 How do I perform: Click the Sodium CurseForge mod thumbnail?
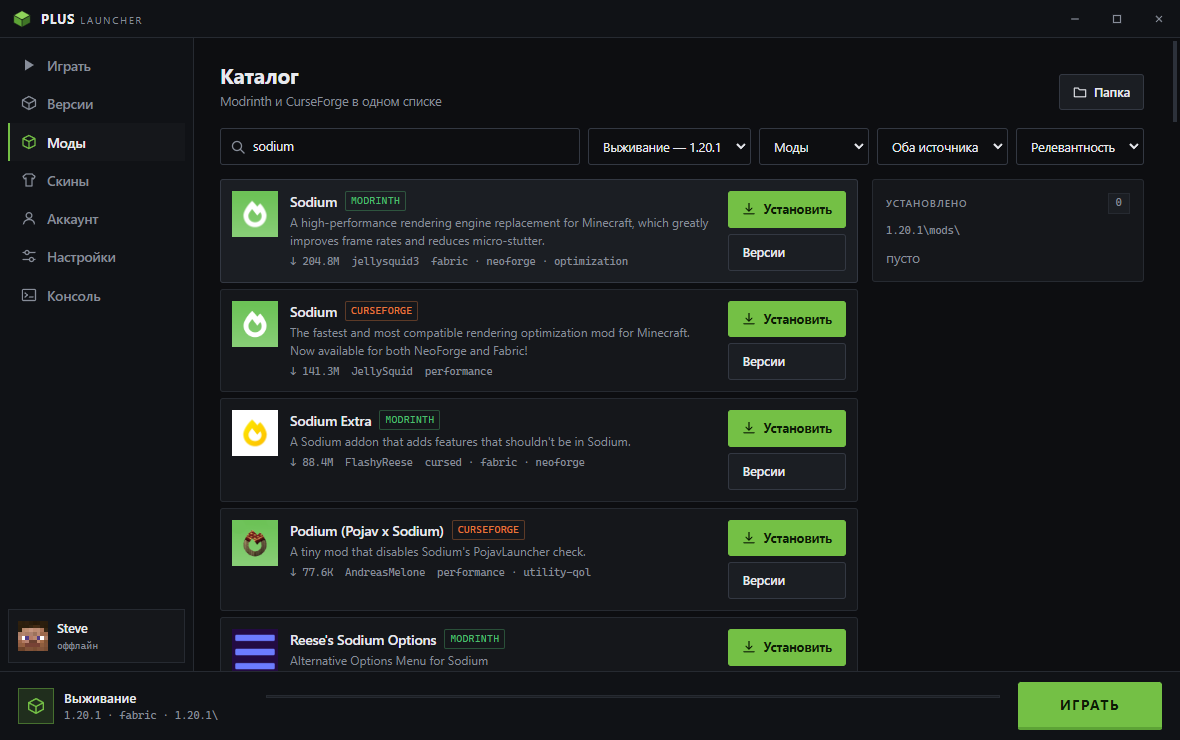point(254,324)
